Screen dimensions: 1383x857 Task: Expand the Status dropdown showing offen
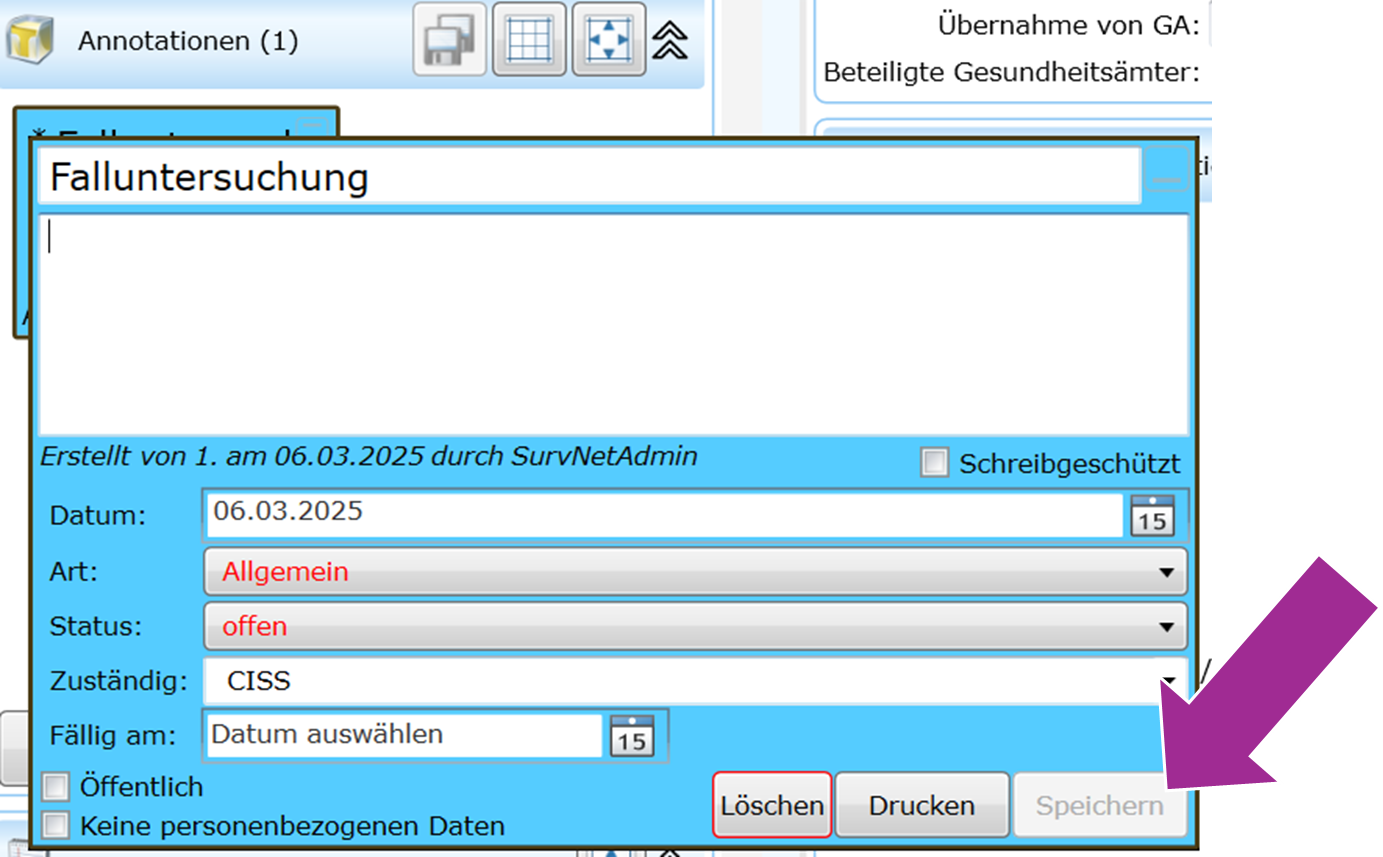pyautogui.click(x=694, y=627)
